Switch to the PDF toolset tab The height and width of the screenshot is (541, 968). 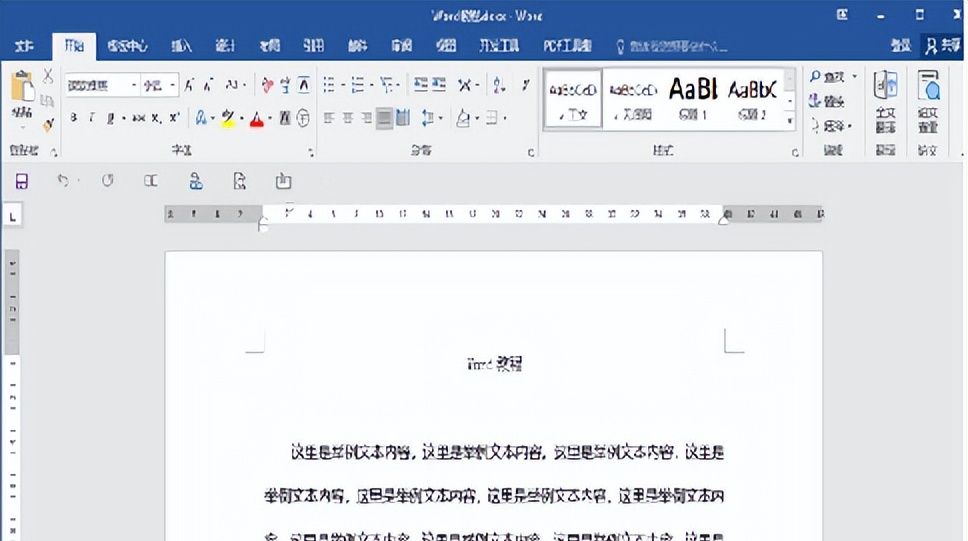point(567,46)
